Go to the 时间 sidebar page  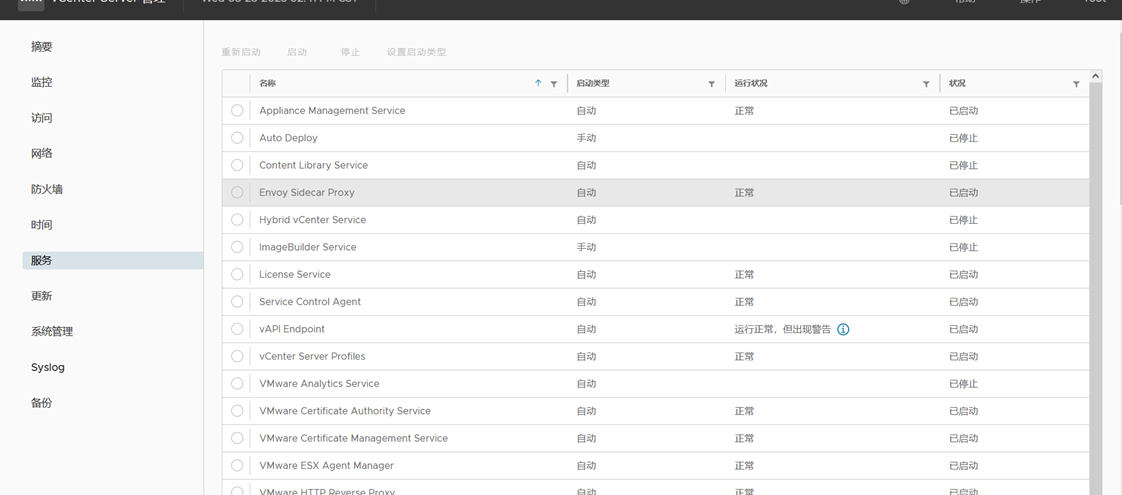pos(42,225)
